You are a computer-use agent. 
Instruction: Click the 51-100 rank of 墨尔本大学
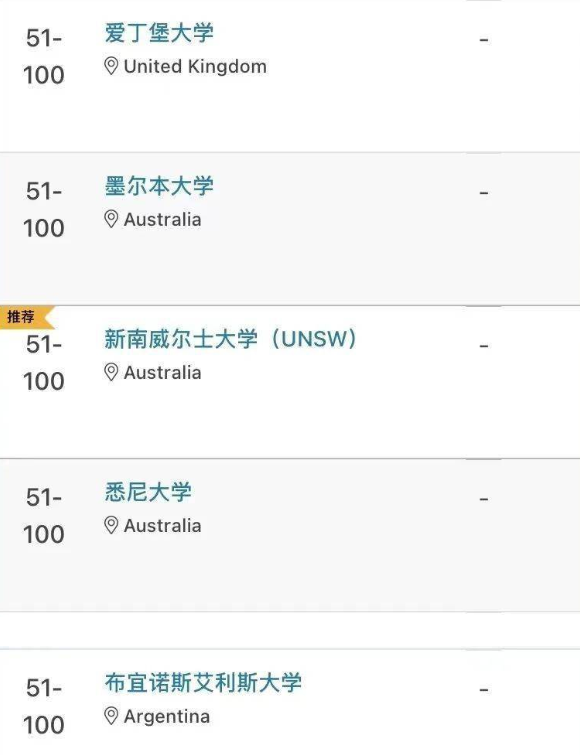tap(44, 209)
